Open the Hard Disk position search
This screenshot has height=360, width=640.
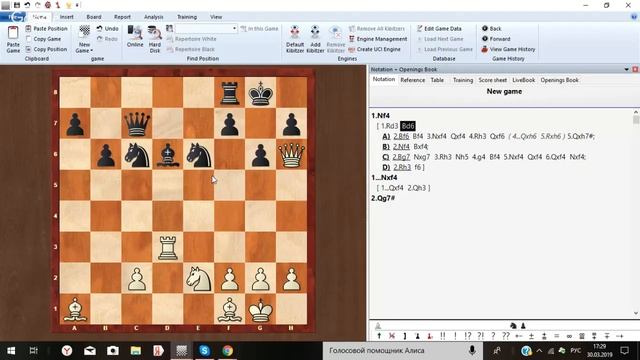[155, 39]
